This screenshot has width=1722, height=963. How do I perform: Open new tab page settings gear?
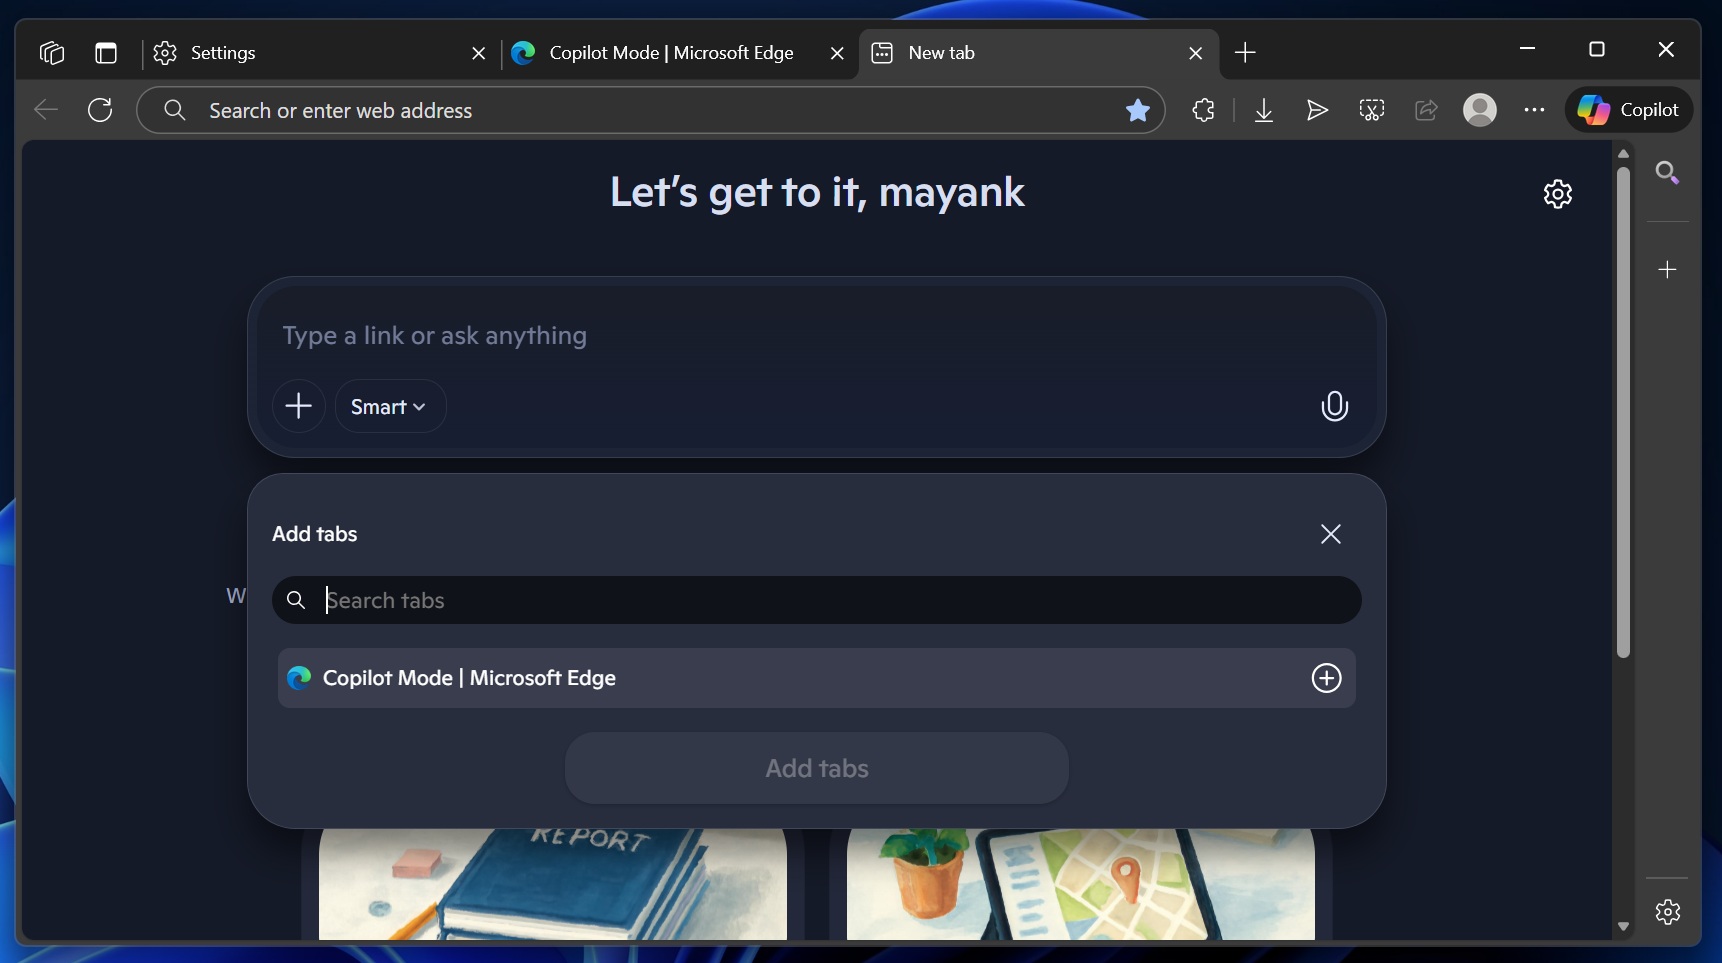click(x=1558, y=194)
